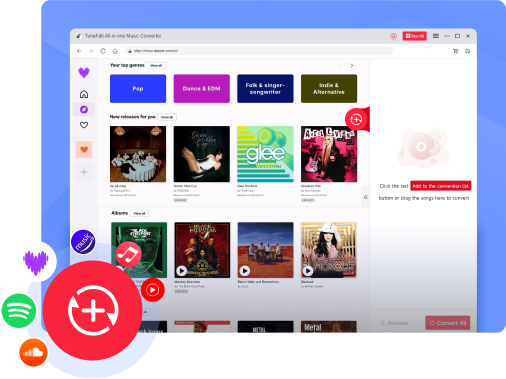This screenshot has width=506, height=379.
Task: Click the Spotify green logo
Action: click(19, 311)
